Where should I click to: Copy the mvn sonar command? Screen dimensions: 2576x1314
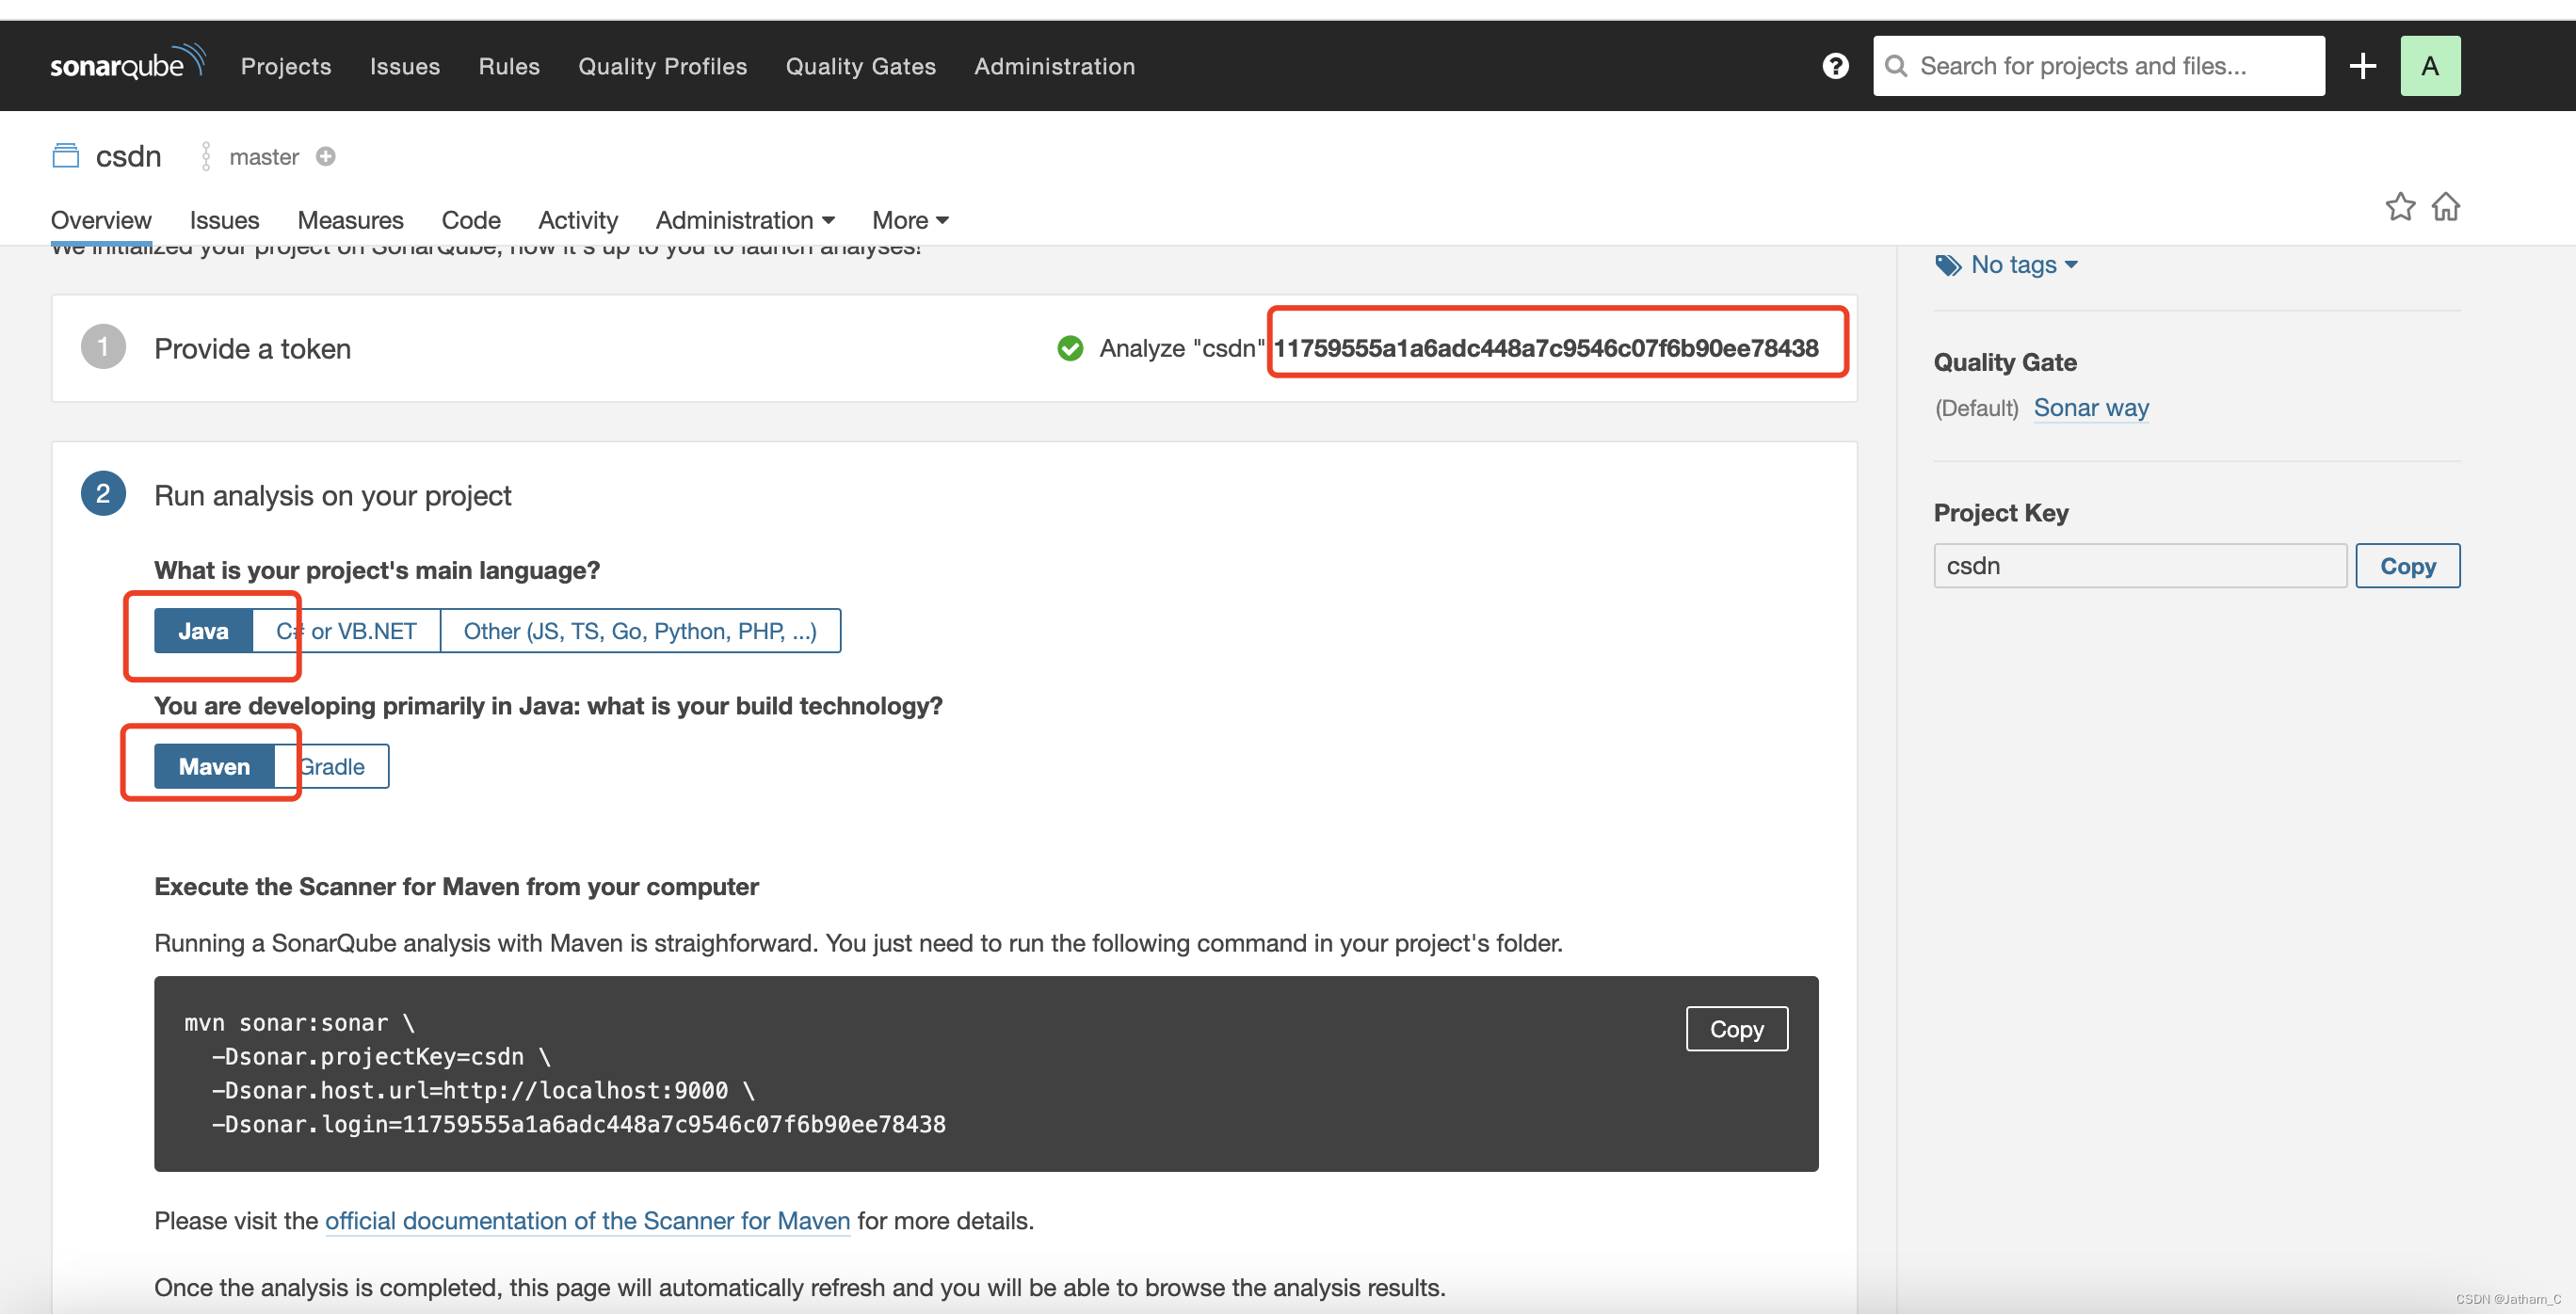coord(1736,1029)
